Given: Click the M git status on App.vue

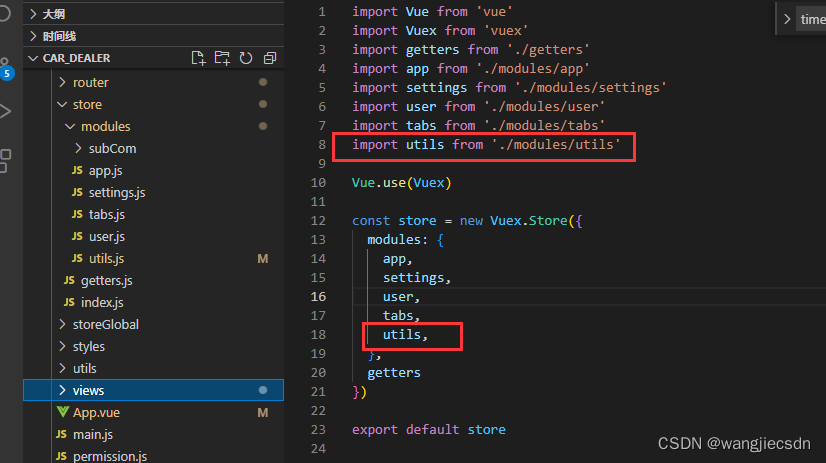Looking at the screenshot, I should click(263, 412).
